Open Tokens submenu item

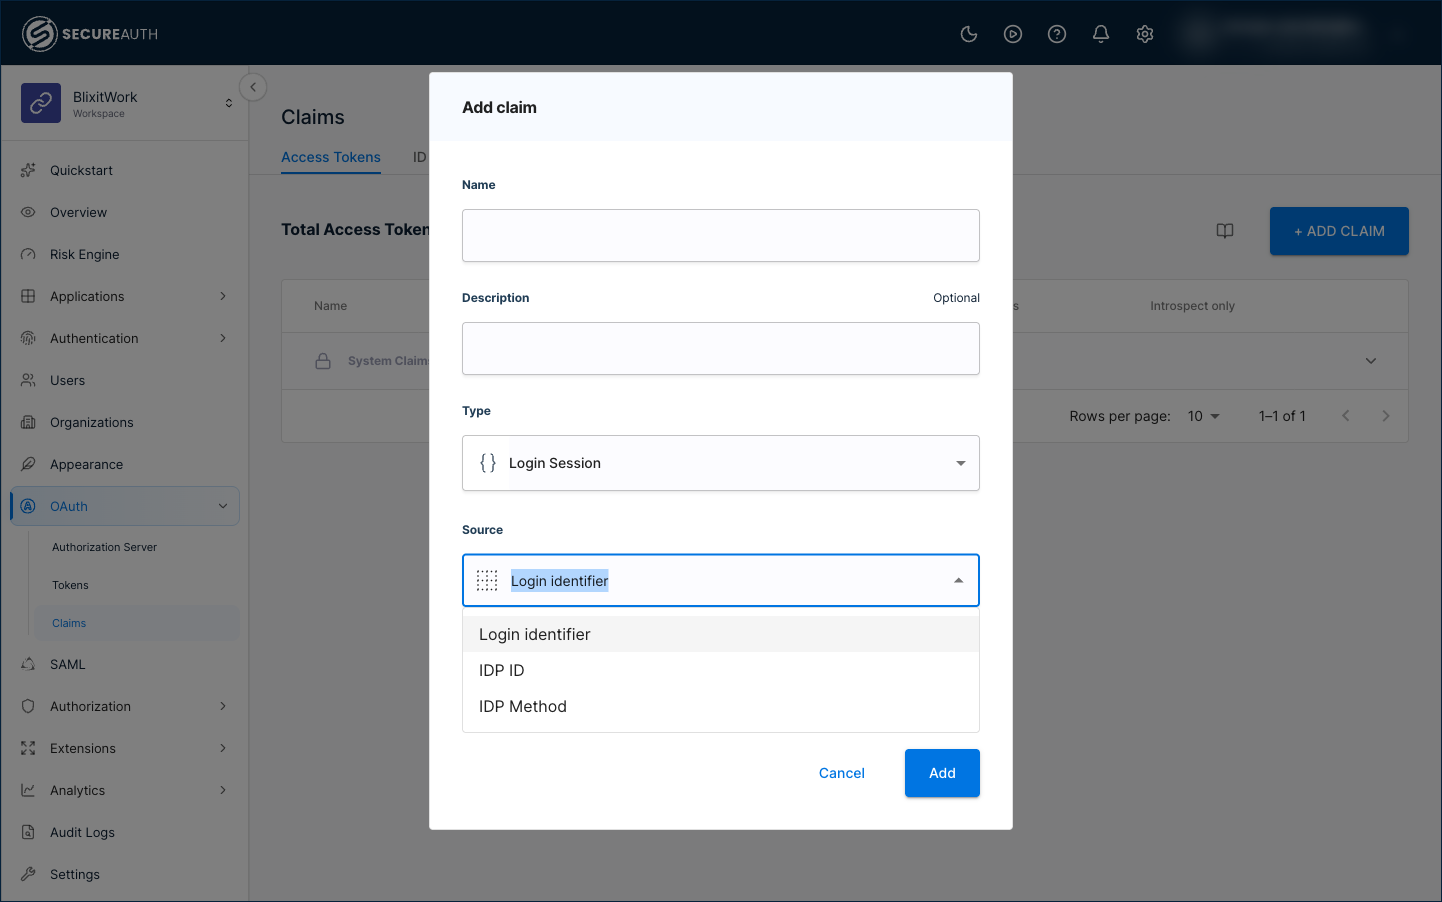click(70, 585)
